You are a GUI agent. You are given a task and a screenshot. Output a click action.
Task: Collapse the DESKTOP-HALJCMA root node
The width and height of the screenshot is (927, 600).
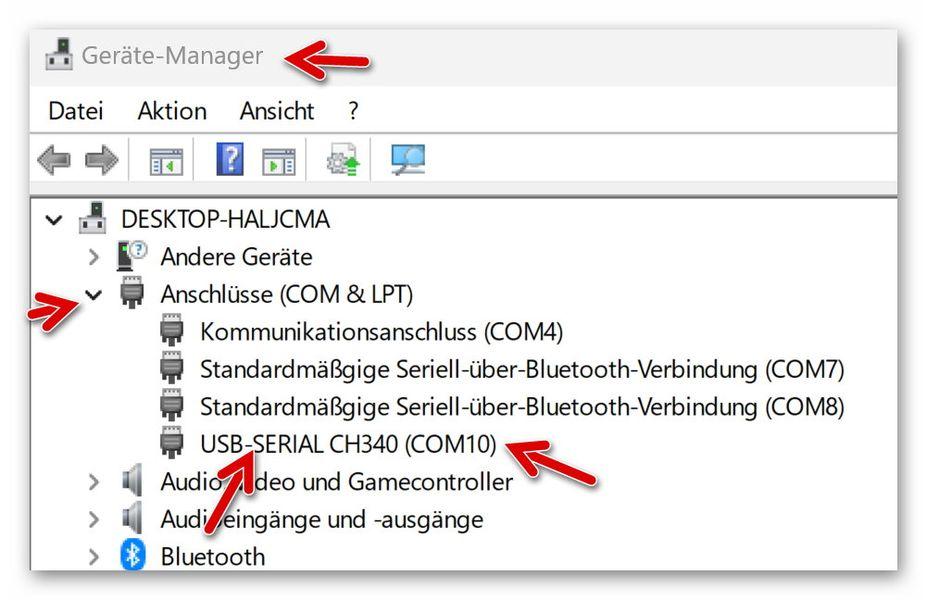pos(53,219)
